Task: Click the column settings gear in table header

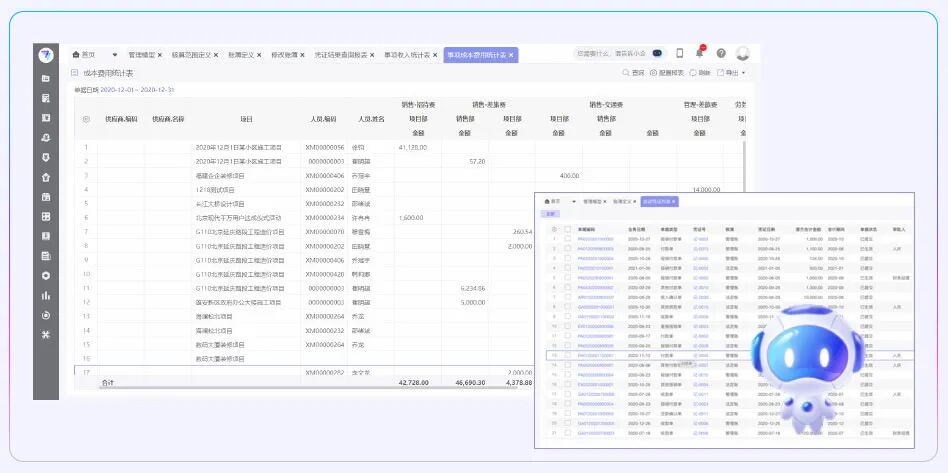Action: [85, 118]
